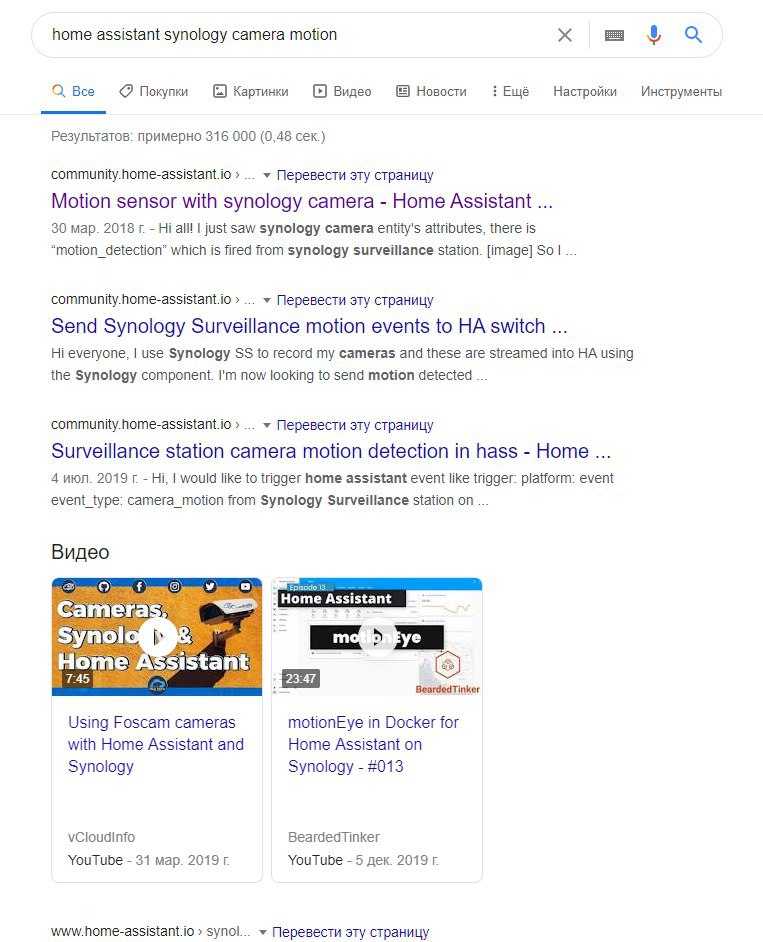The image size is (763, 942).
Task: Play the motionEye video thumbnail
Action: [x=377, y=637]
